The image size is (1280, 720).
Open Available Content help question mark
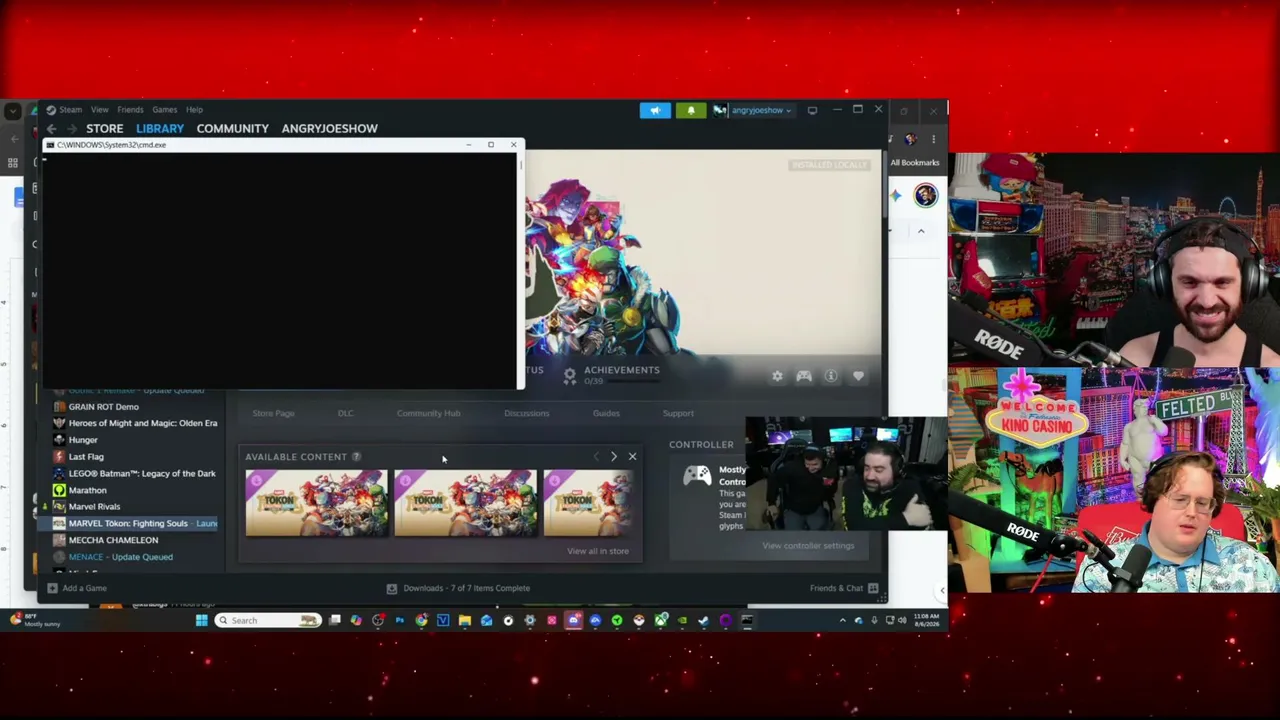(356, 457)
